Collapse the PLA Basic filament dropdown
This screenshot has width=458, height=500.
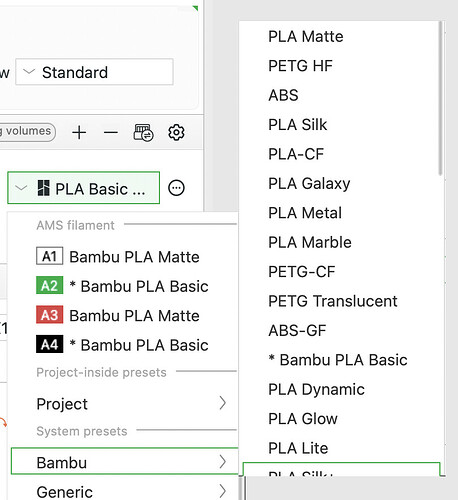point(83,188)
